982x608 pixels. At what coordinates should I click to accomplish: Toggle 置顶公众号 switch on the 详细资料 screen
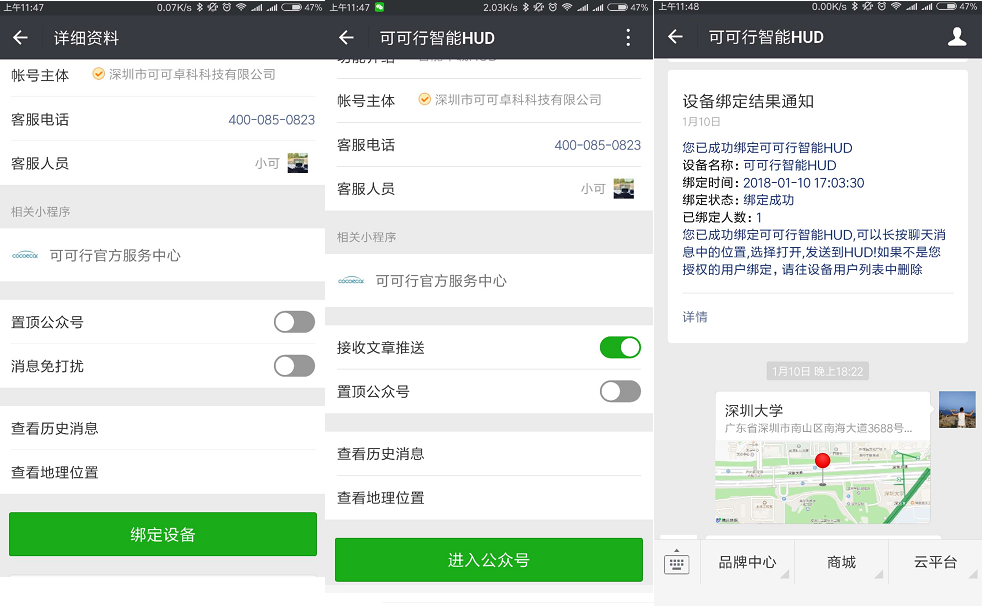tap(294, 322)
